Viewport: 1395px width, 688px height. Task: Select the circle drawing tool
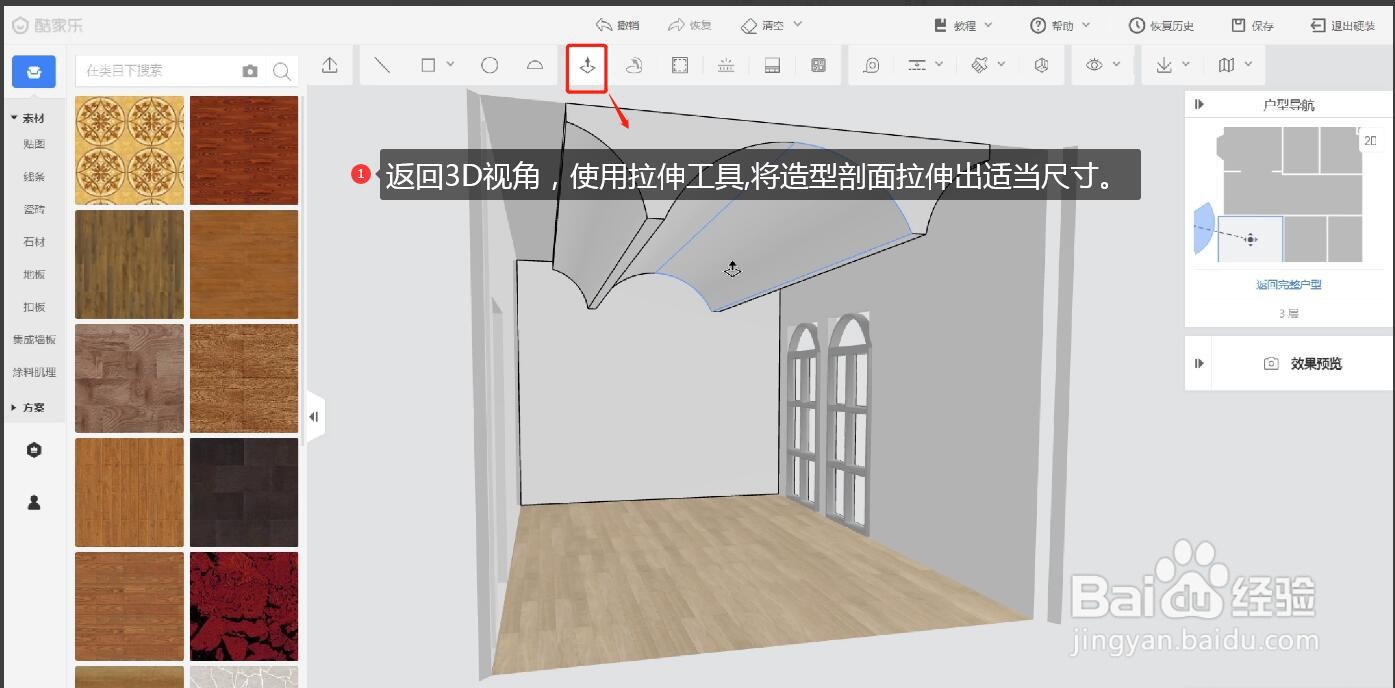coord(489,65)
